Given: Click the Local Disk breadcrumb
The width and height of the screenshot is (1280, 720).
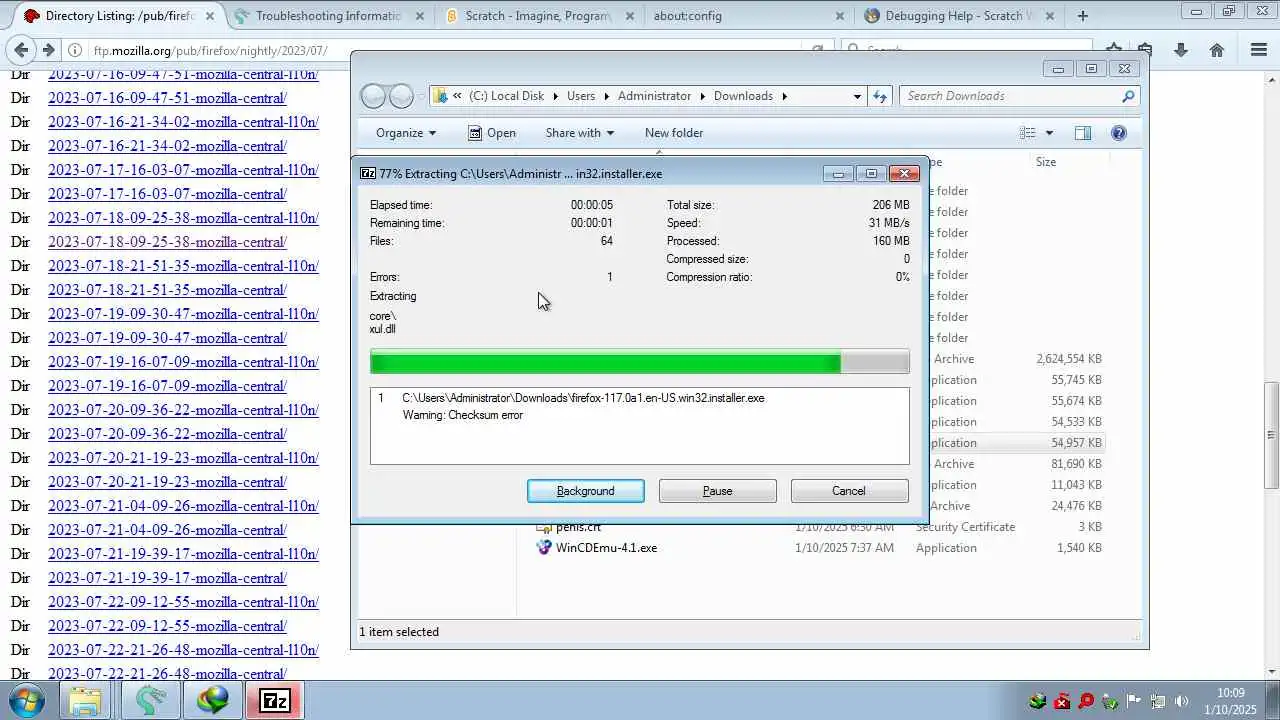Looking at the screenshot, I should pos(507,96).
